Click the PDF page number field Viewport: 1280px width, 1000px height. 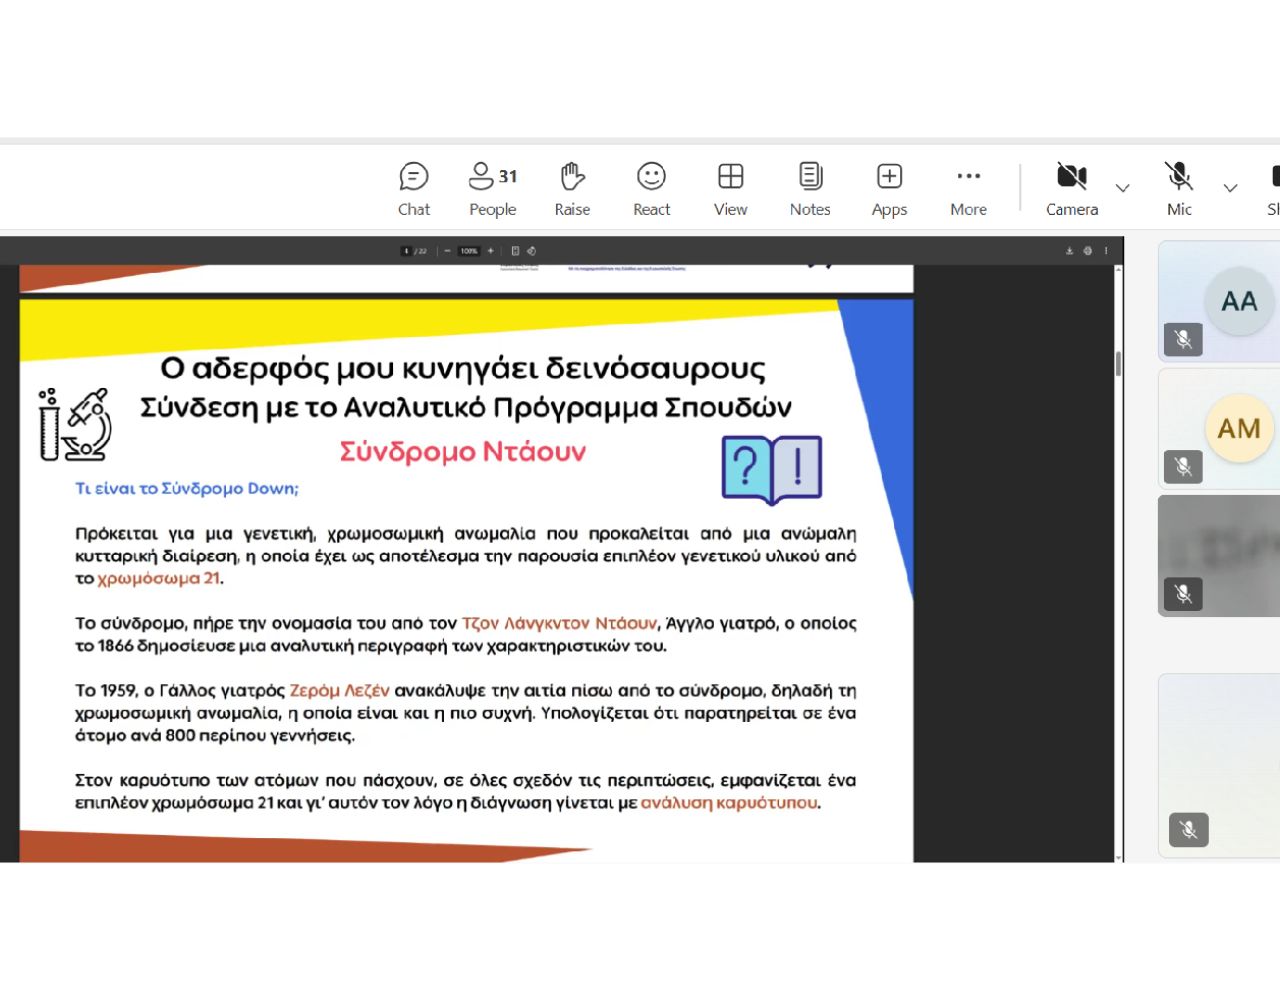(x=406, y=251)
